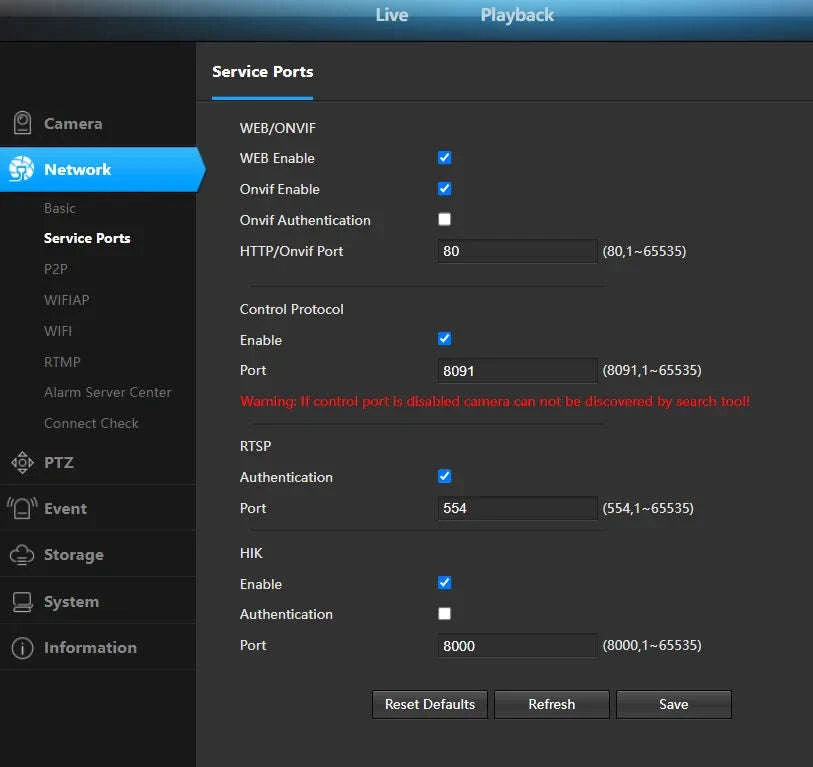Screen dimensions: 813x767
Task: Open the RTMP configuration page
Action: [x=60, y=361]
